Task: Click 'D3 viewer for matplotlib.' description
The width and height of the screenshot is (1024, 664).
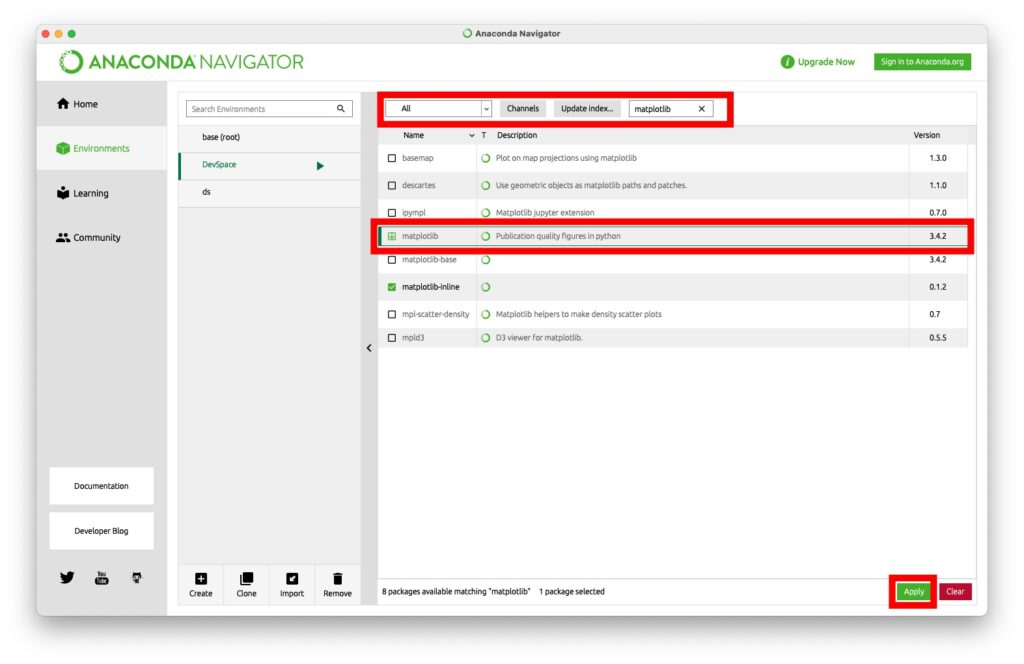Action: 539,338
